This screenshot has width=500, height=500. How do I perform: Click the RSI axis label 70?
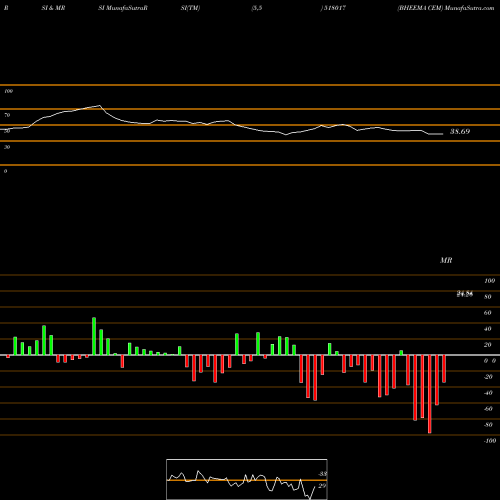click(7, 115)
